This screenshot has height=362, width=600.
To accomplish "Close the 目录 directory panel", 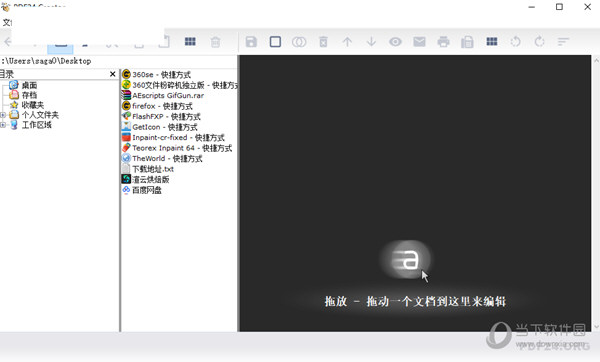I will click(x=112, y=74).
